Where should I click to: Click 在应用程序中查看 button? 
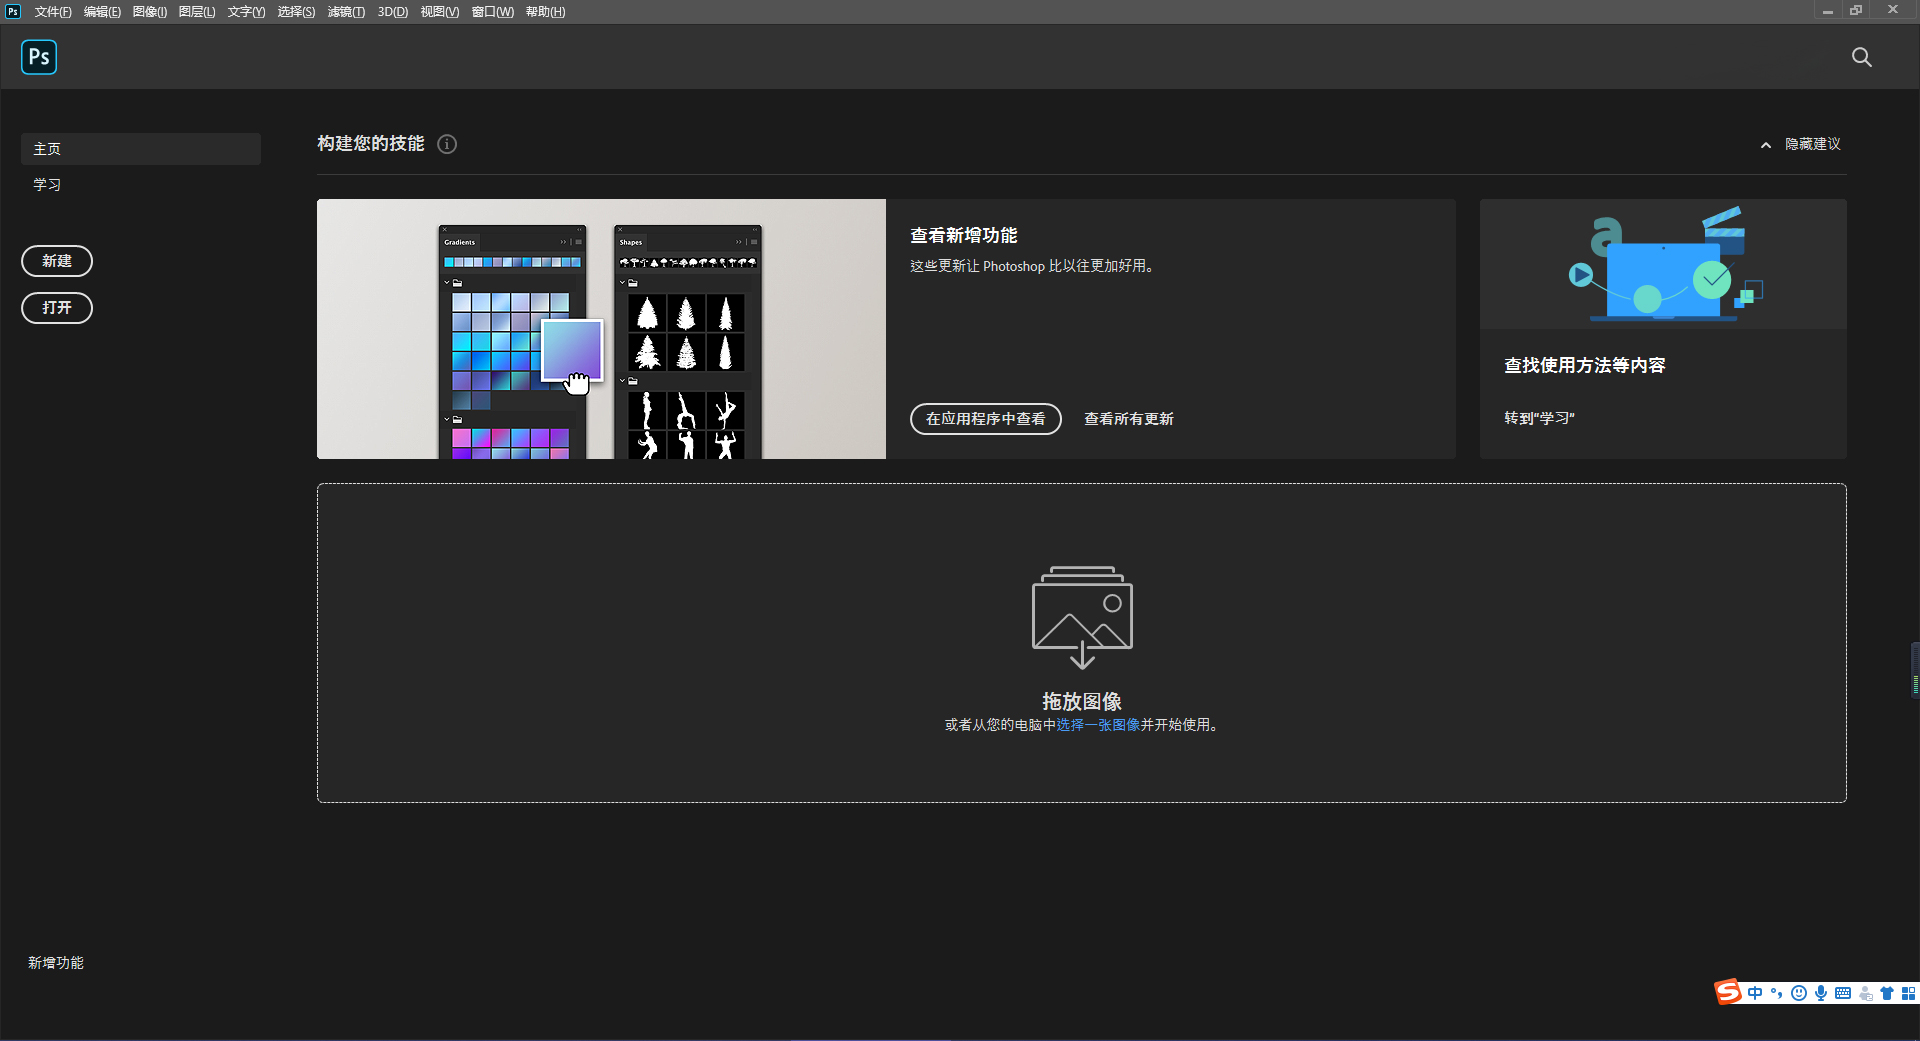[x=986, y=419]
